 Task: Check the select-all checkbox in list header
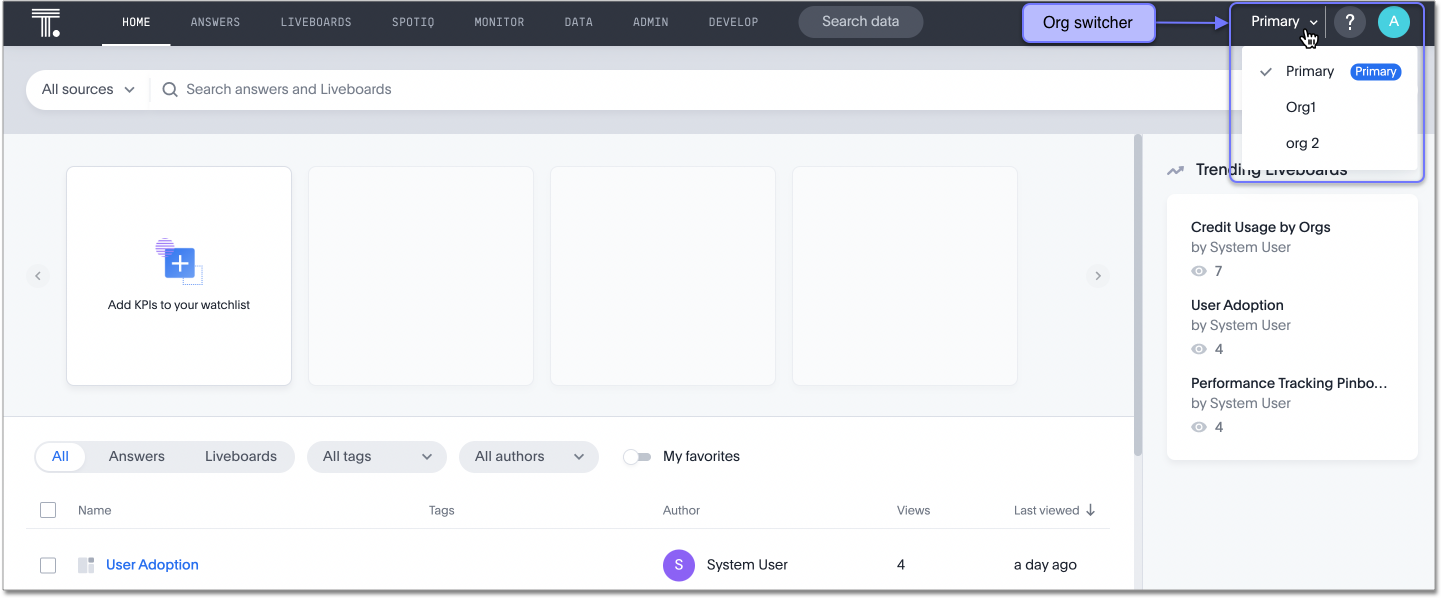click(x=48, y=509)
